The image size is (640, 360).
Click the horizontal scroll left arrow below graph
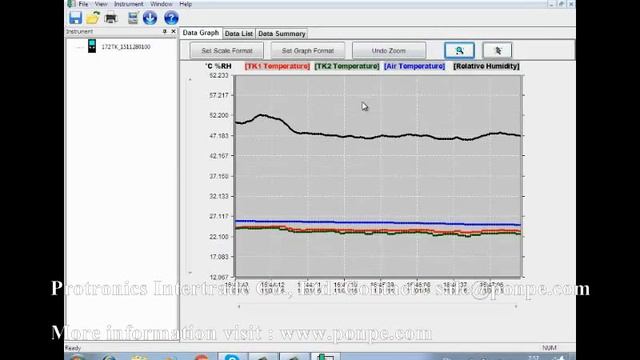[239, 306]
